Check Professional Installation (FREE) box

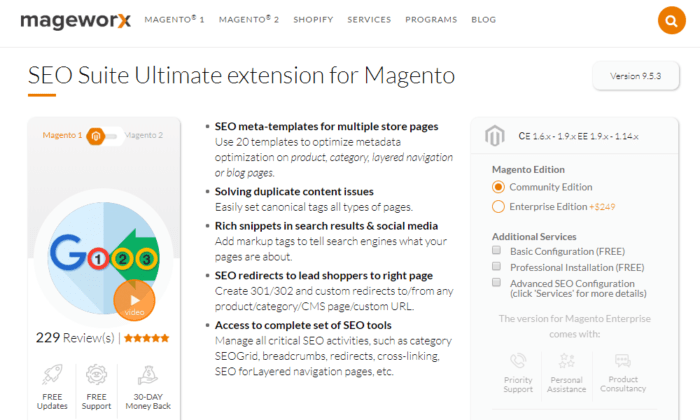click(496, 266)
